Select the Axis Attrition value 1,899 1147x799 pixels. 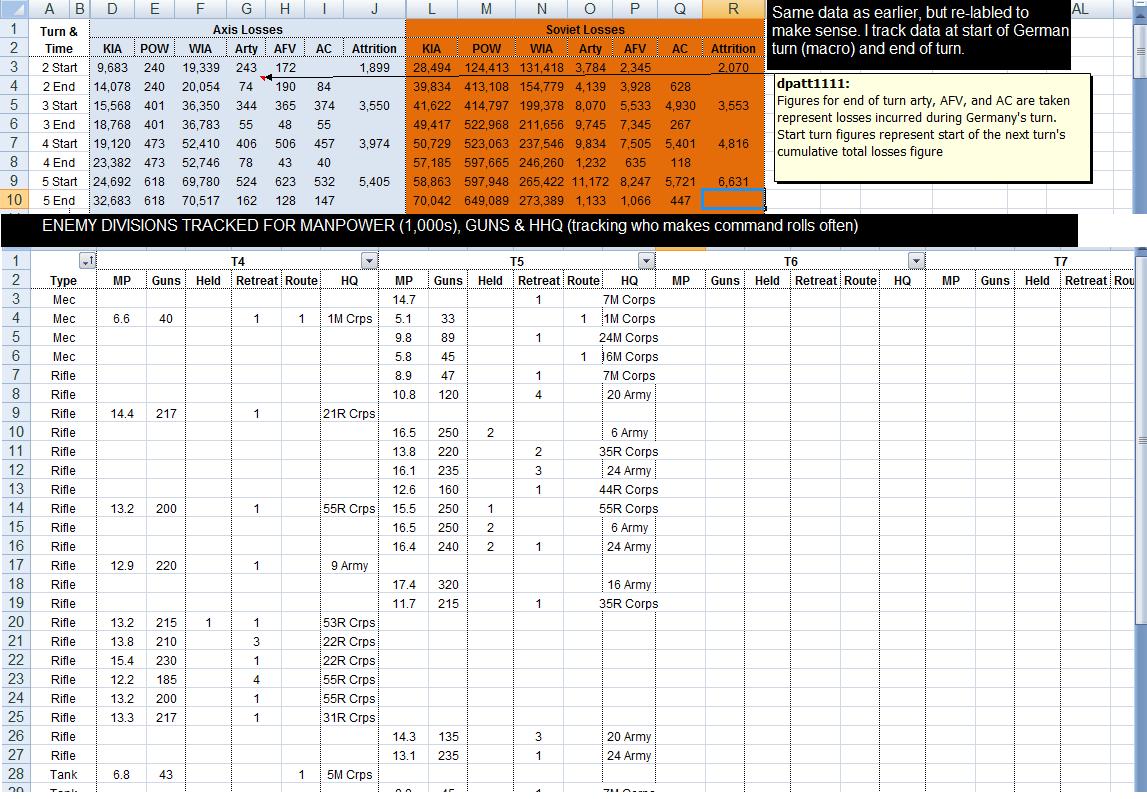click(x=375, y=67)
